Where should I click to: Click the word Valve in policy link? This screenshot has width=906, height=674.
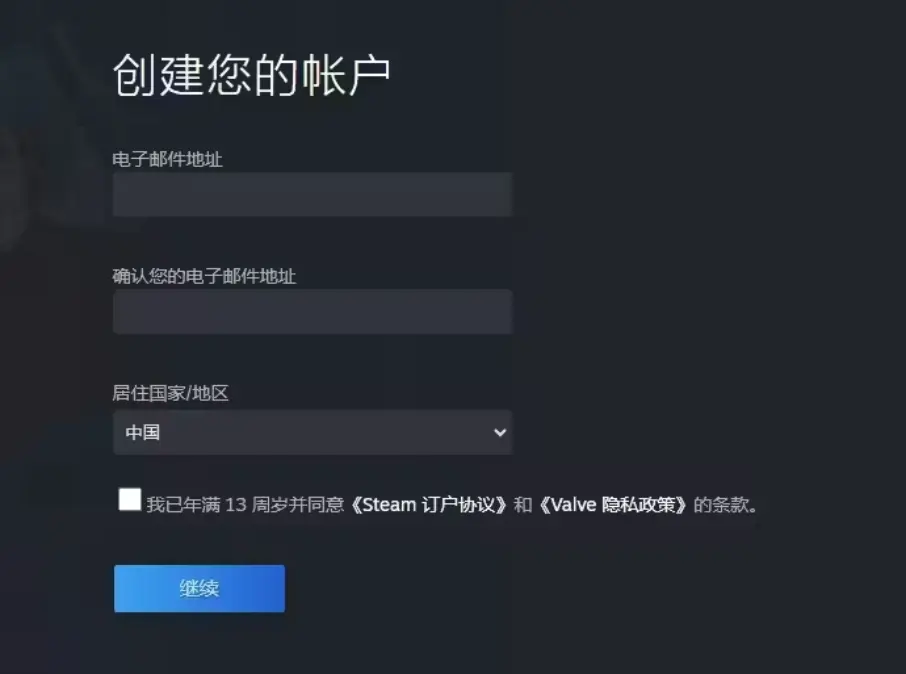point(574,505)
